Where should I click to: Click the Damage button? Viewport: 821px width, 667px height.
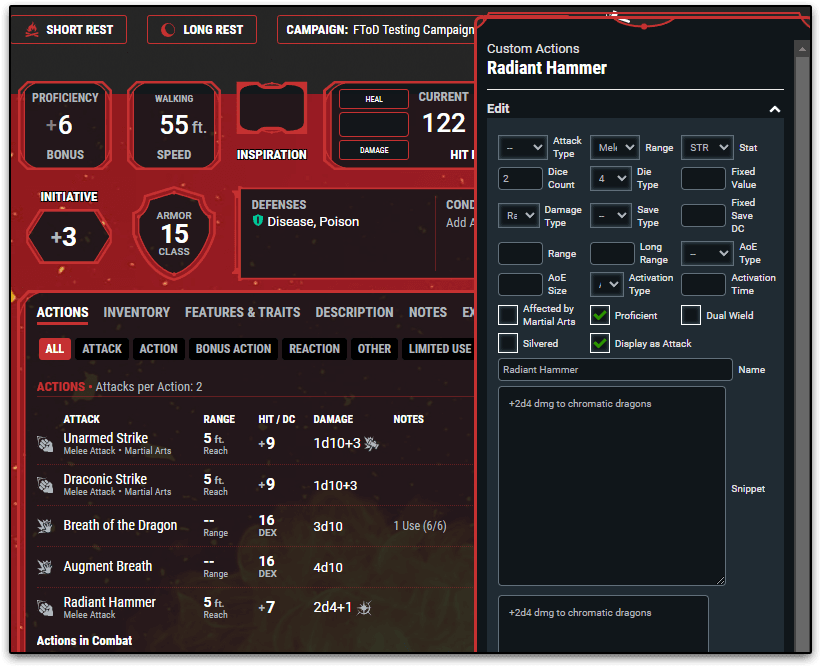pos(374,150)
